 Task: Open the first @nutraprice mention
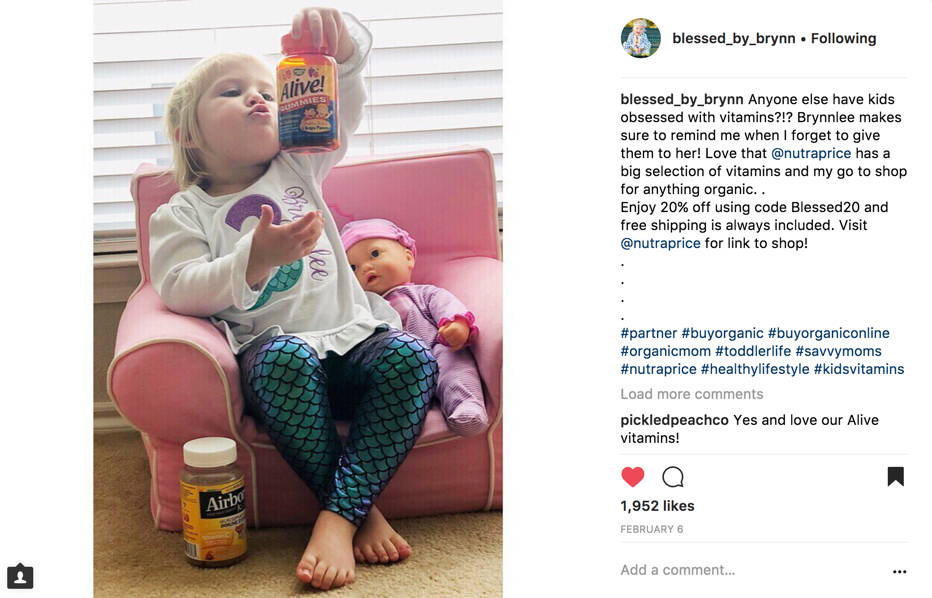pyautogui.click(x=811, y=153)
